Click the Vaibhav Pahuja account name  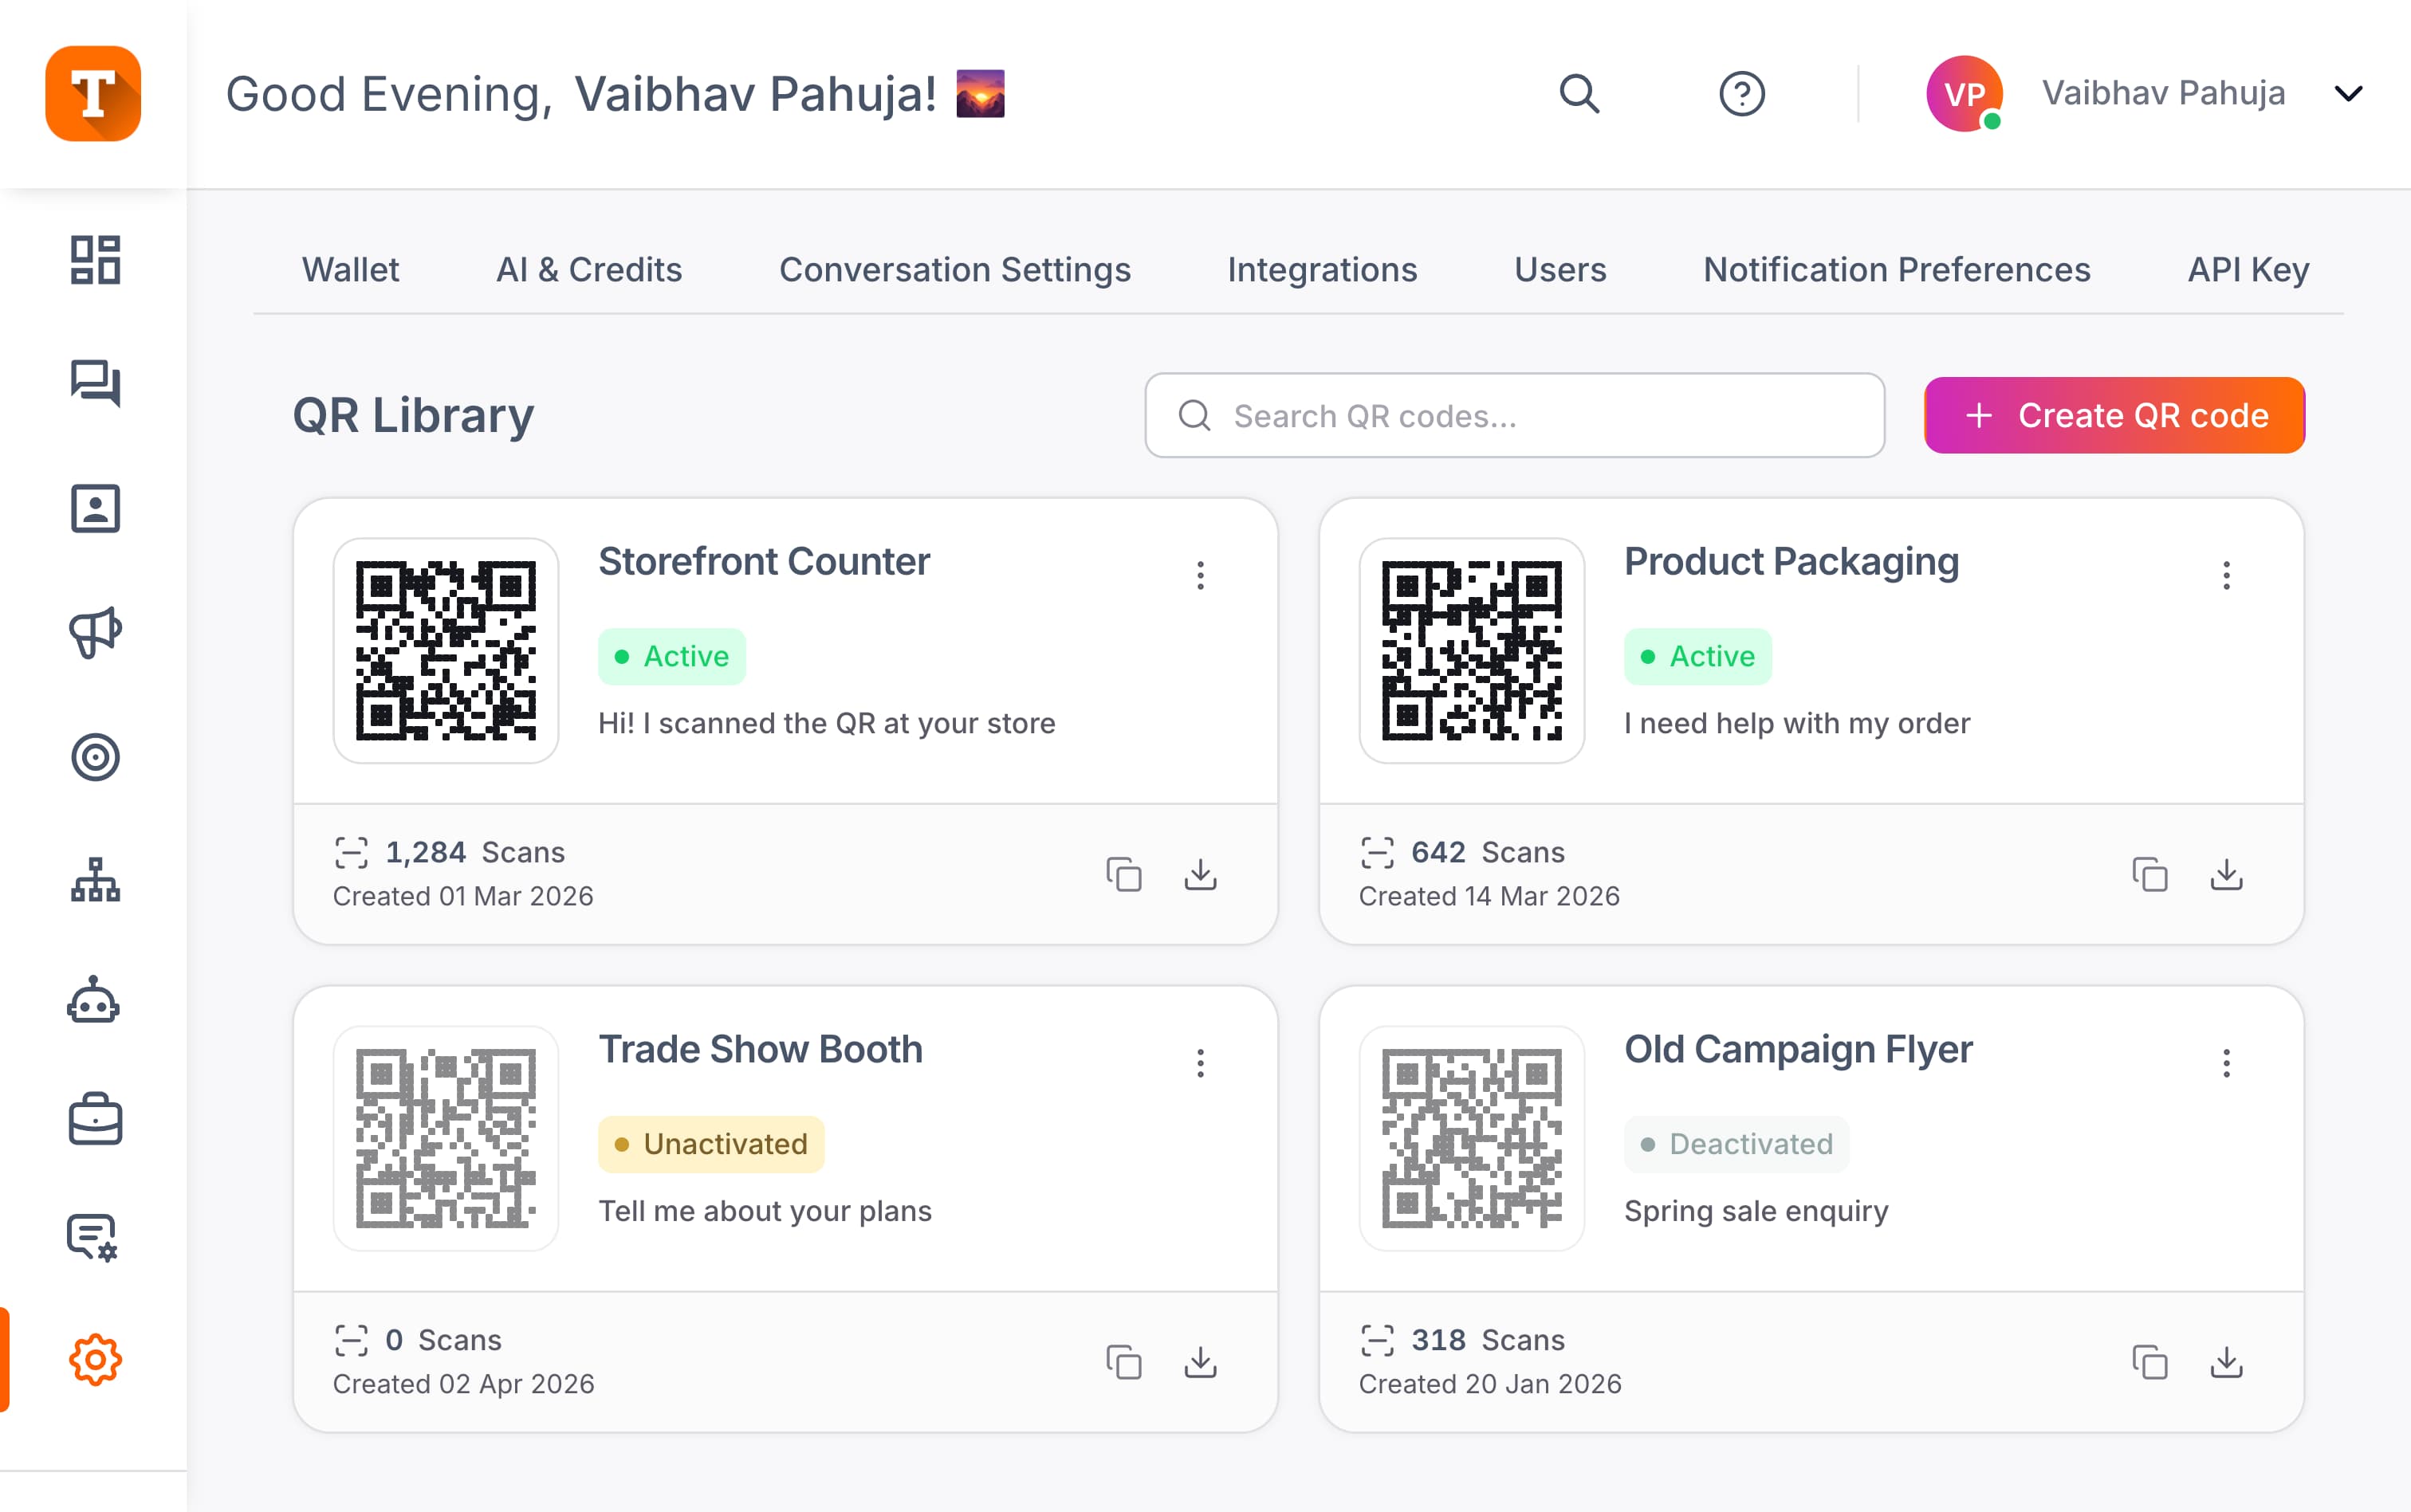coord(2163,94)
